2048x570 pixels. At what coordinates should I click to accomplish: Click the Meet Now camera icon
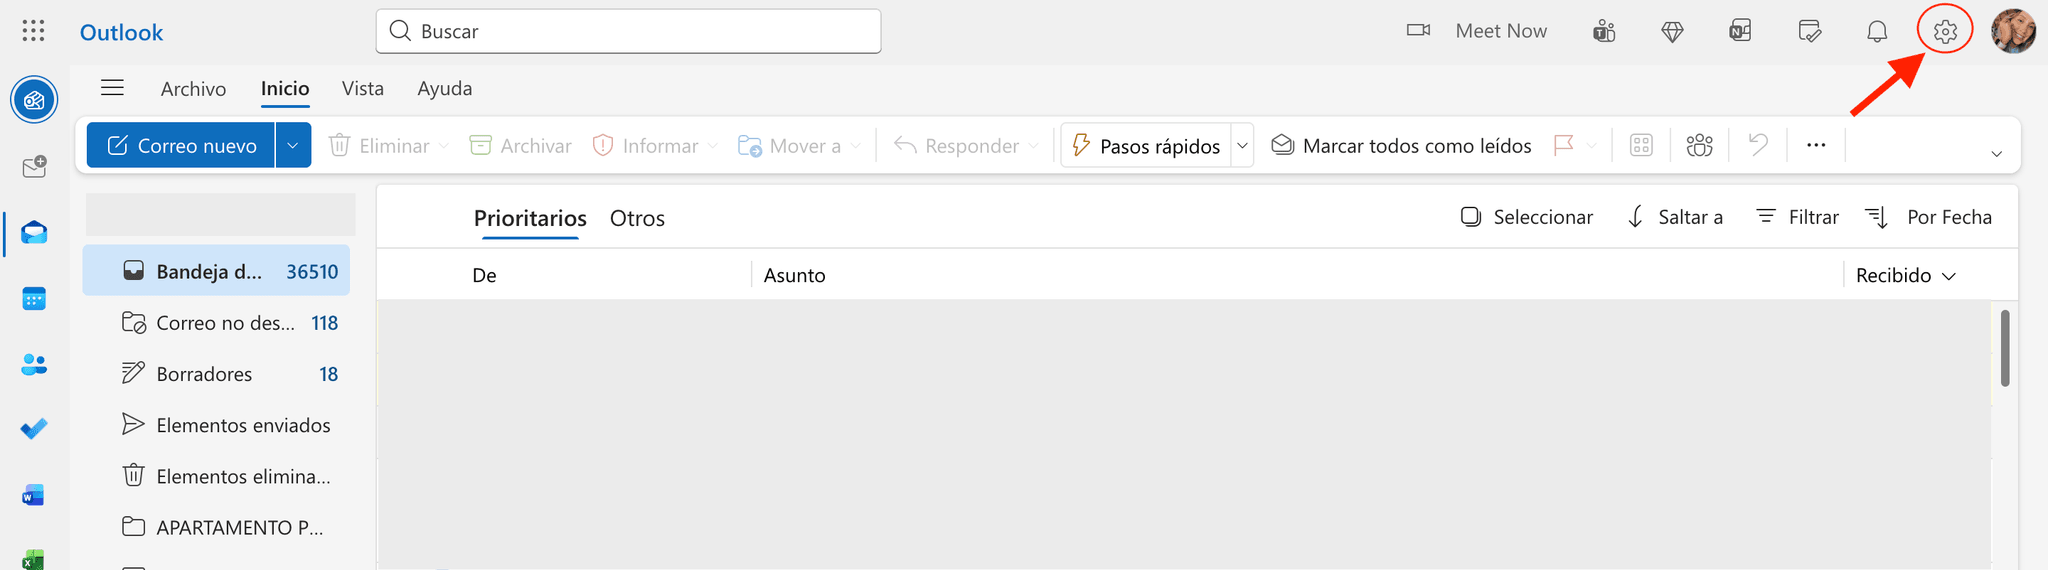(x=1418, y=30)
